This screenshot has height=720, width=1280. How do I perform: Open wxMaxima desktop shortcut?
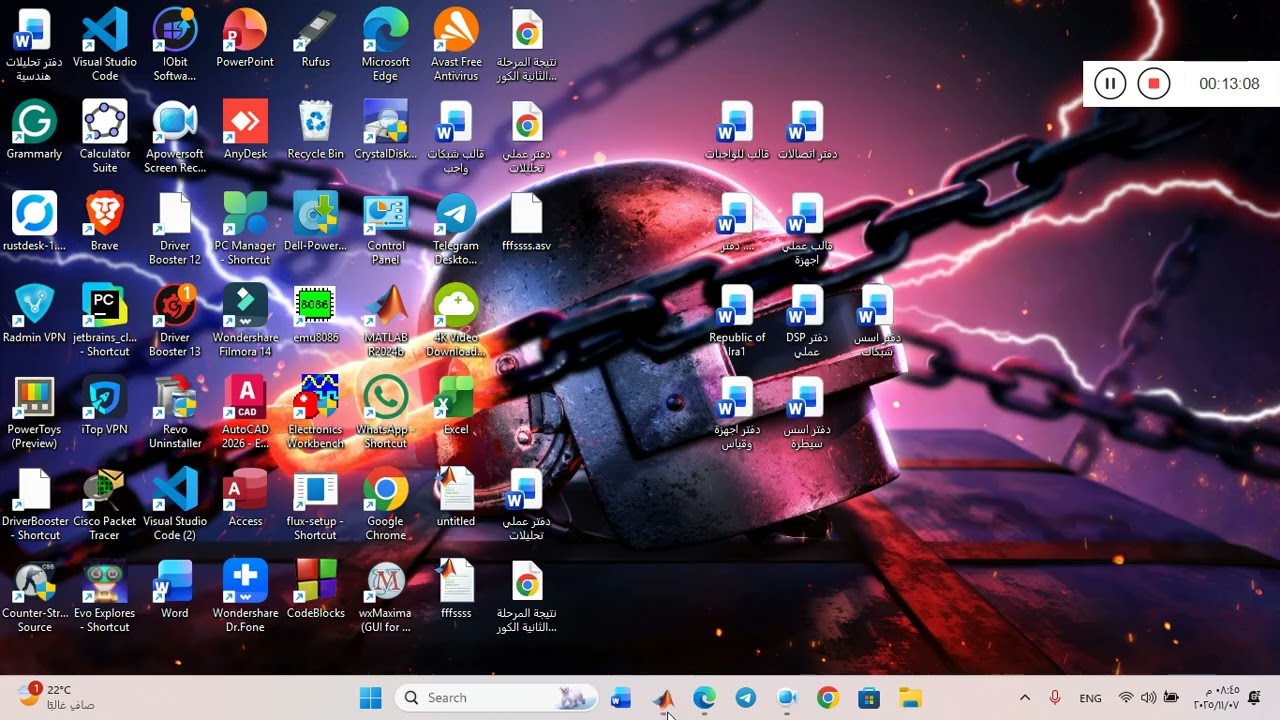click(x=386, y=598)
